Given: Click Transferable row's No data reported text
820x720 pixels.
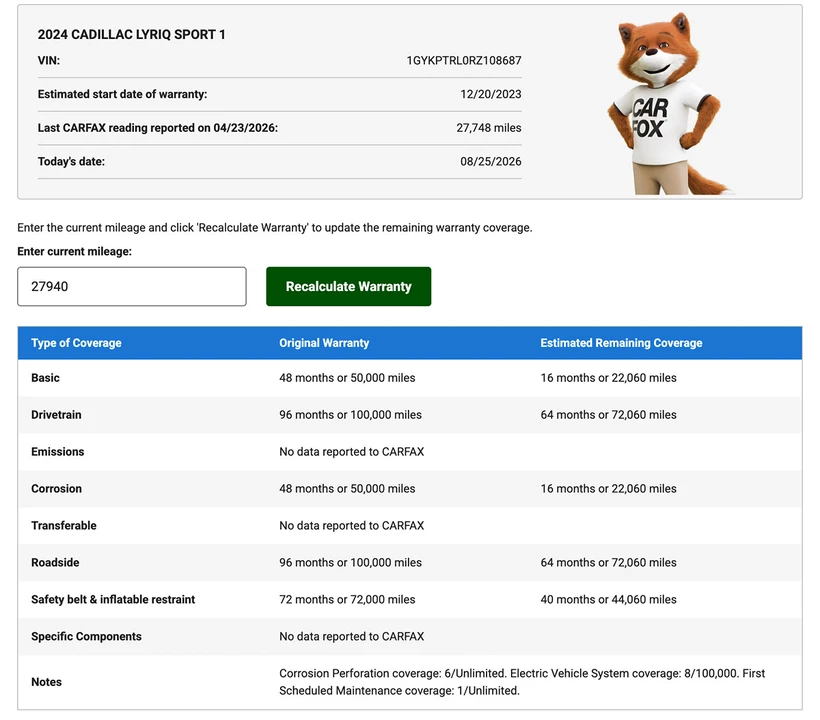Looking at the screenshot, I should click(351, 525).
